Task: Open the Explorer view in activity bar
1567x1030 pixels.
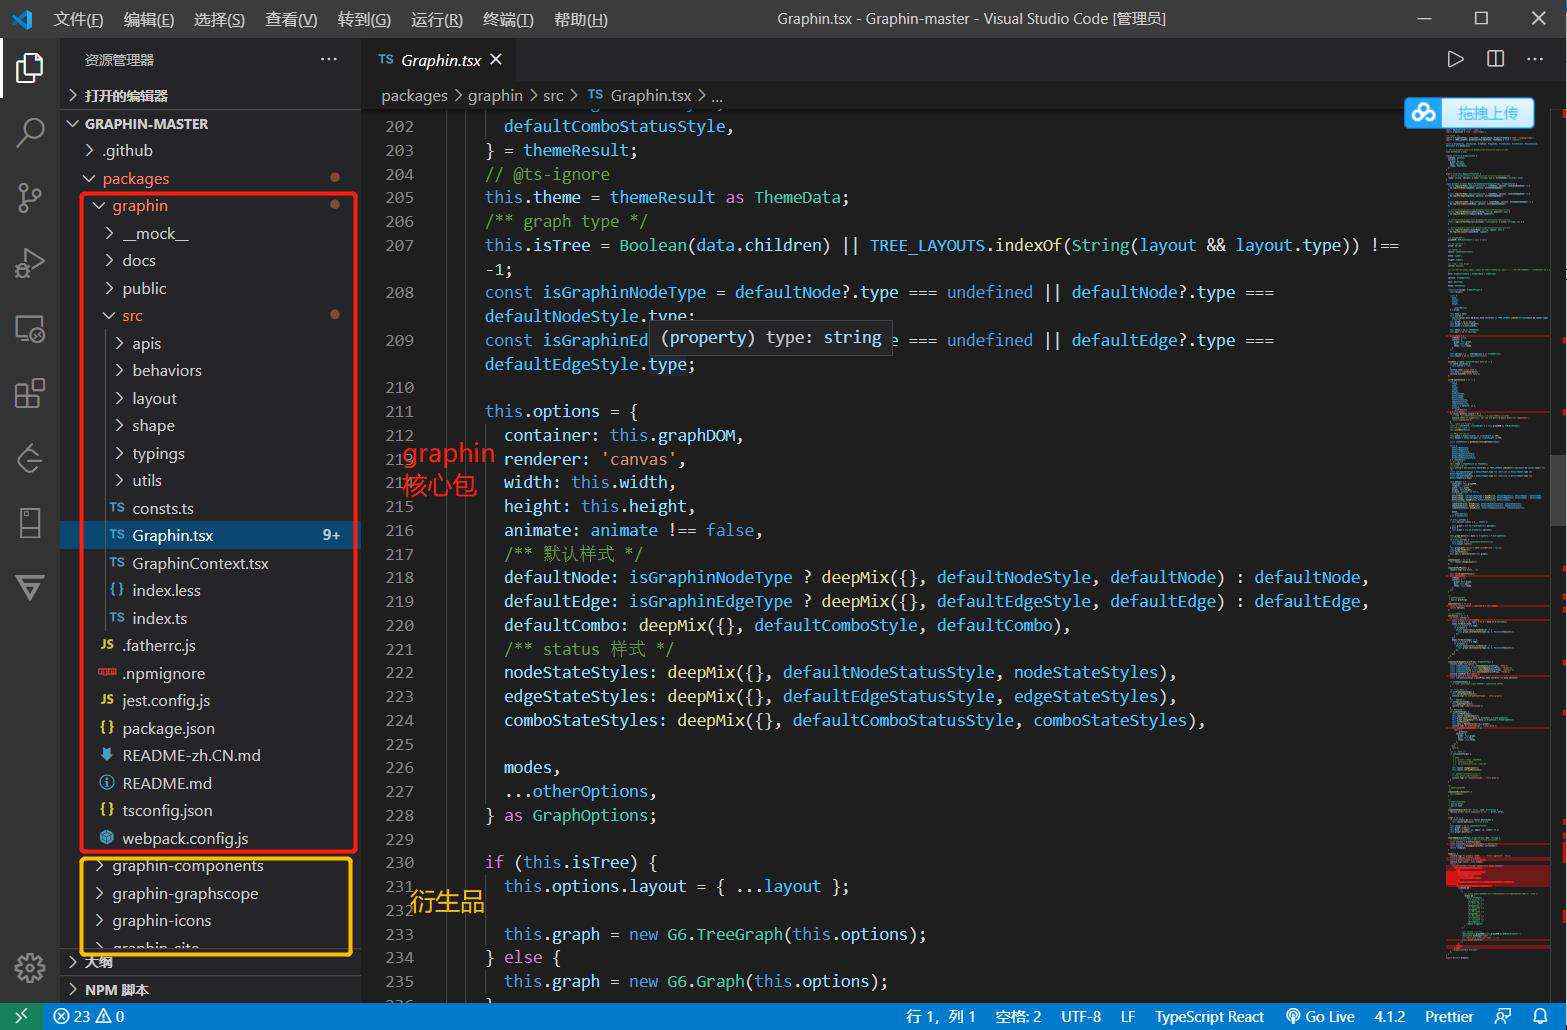Action: tap(30, 68)
